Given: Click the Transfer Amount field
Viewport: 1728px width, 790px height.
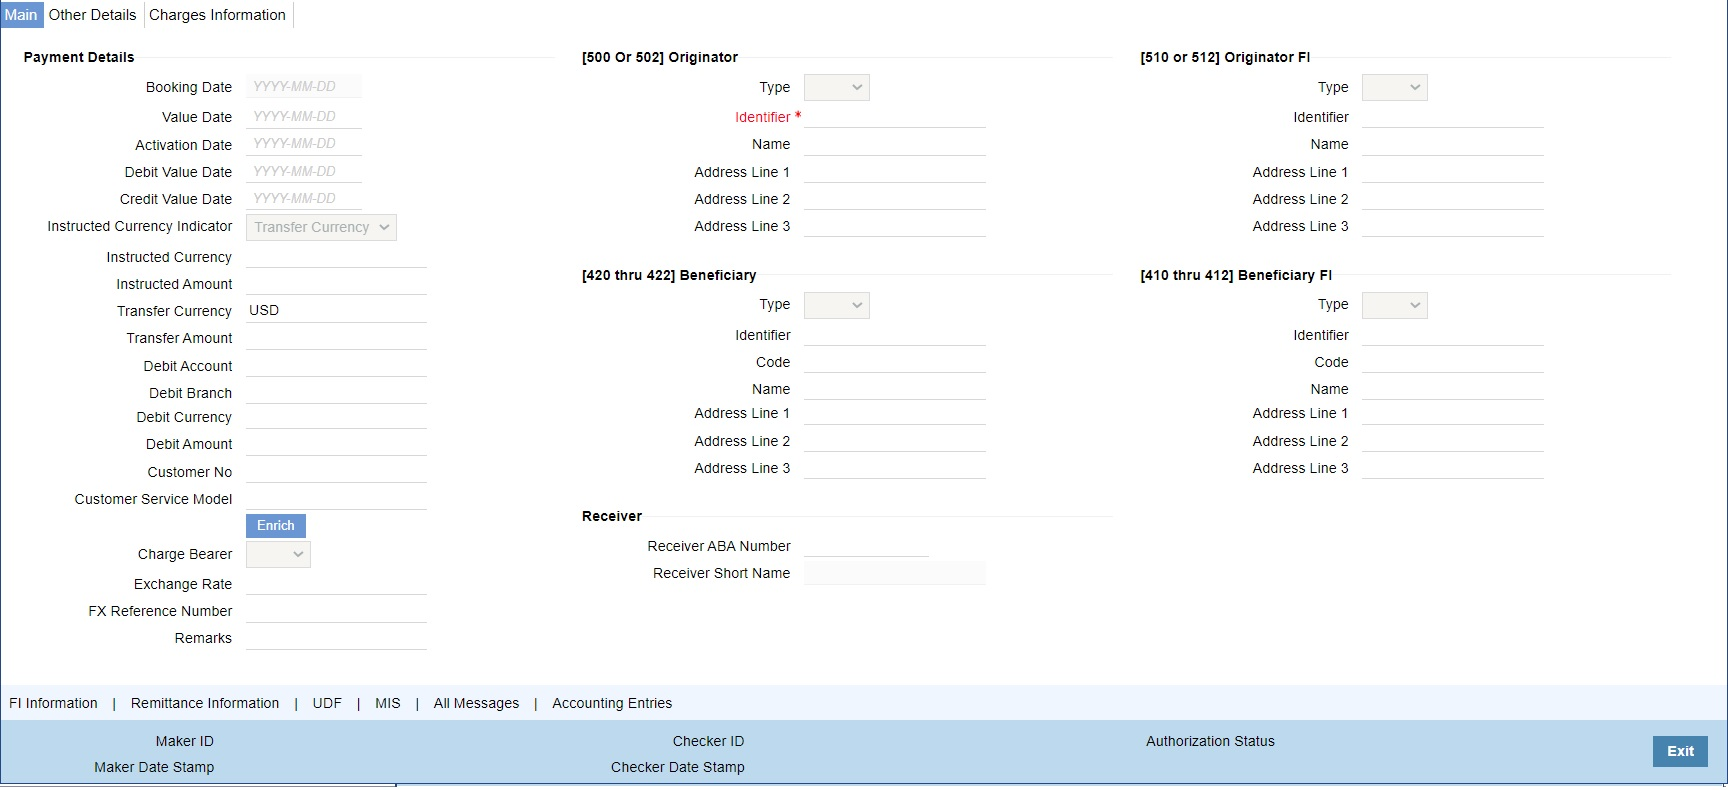Looking at the screenshot, I should click(336, 338).
